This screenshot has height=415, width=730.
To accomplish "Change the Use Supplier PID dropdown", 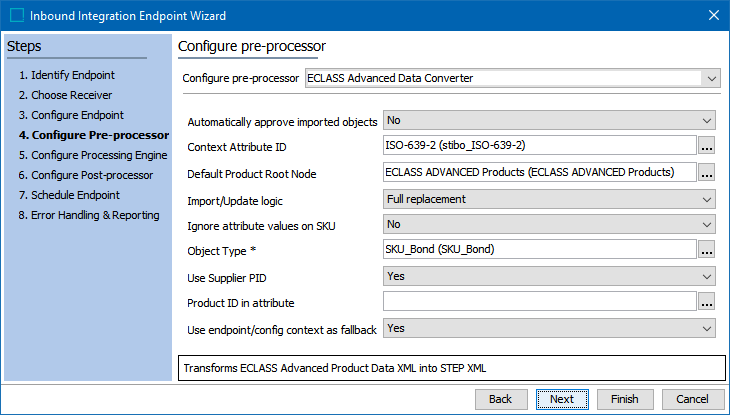I will pyautogui.click(x=549, y=276).
